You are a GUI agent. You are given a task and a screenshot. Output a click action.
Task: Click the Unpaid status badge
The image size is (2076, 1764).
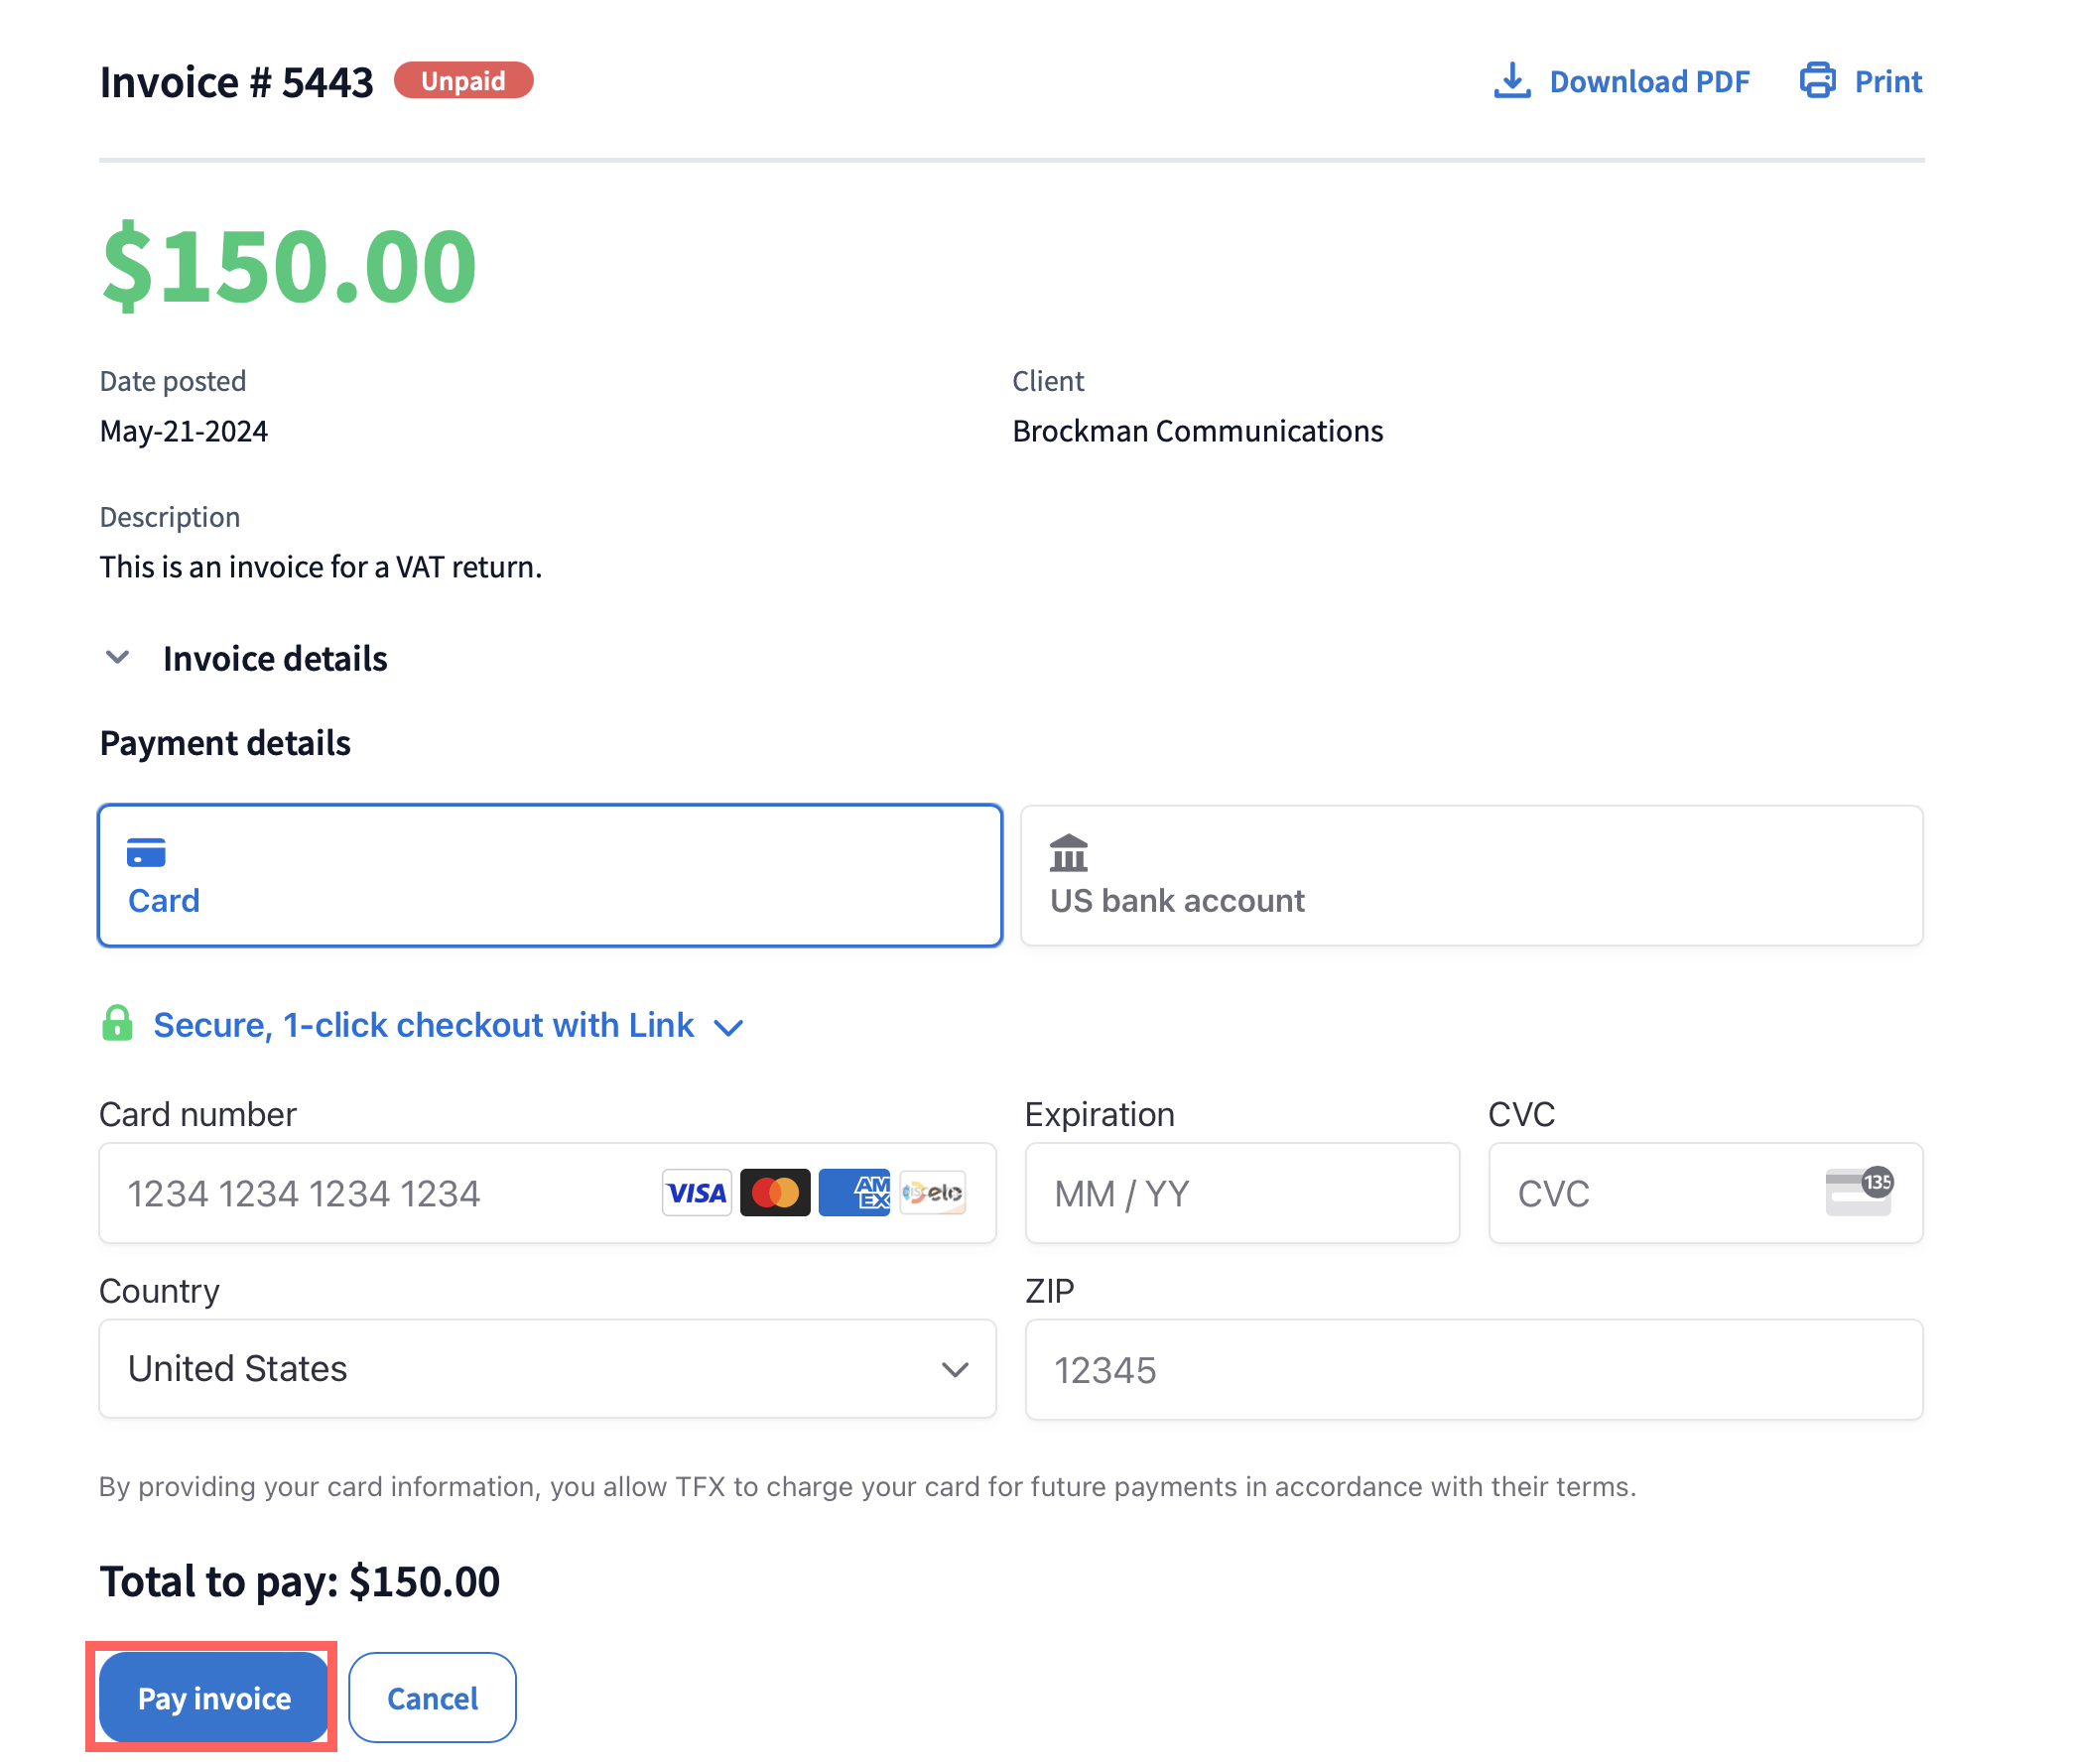463,80
